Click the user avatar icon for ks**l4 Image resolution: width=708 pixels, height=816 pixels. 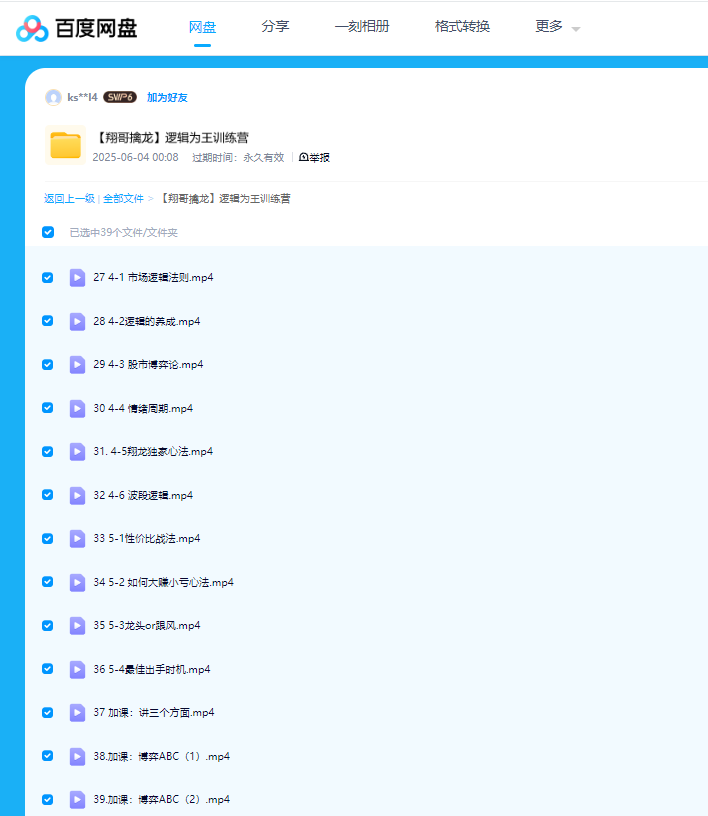53,97
